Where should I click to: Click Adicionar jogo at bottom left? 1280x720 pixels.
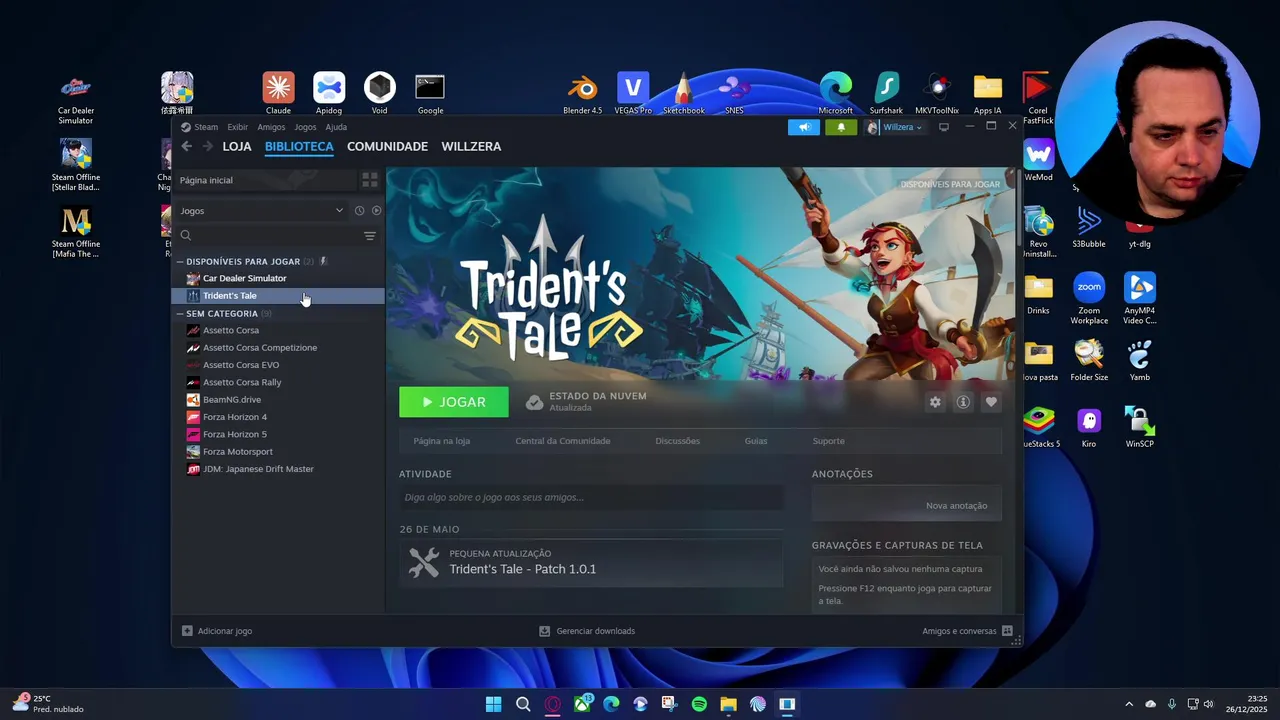pos(217,631)
